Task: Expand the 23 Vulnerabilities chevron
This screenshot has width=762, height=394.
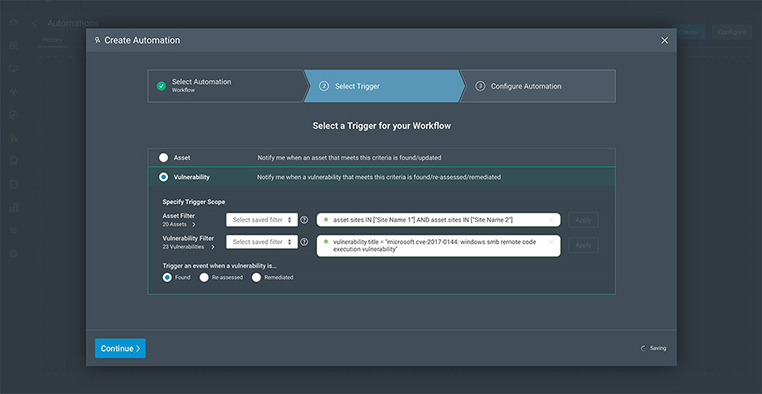Action: coord(212,247)
